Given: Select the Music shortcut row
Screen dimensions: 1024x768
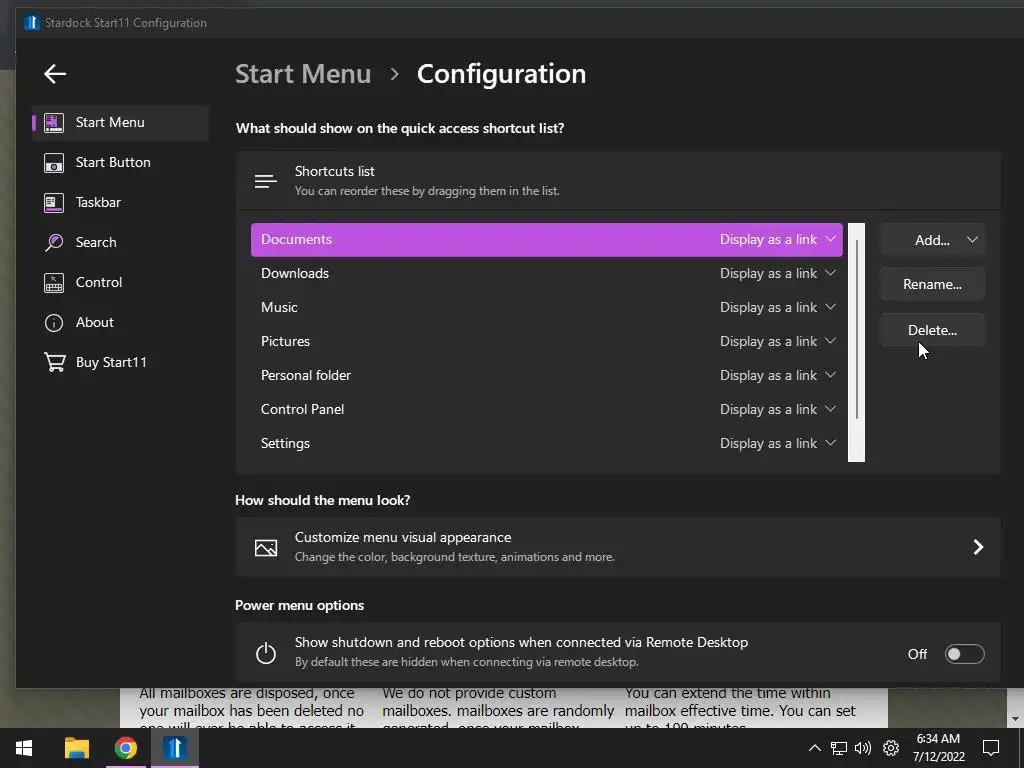Looking at the screenshot, I should pos(547,308).
